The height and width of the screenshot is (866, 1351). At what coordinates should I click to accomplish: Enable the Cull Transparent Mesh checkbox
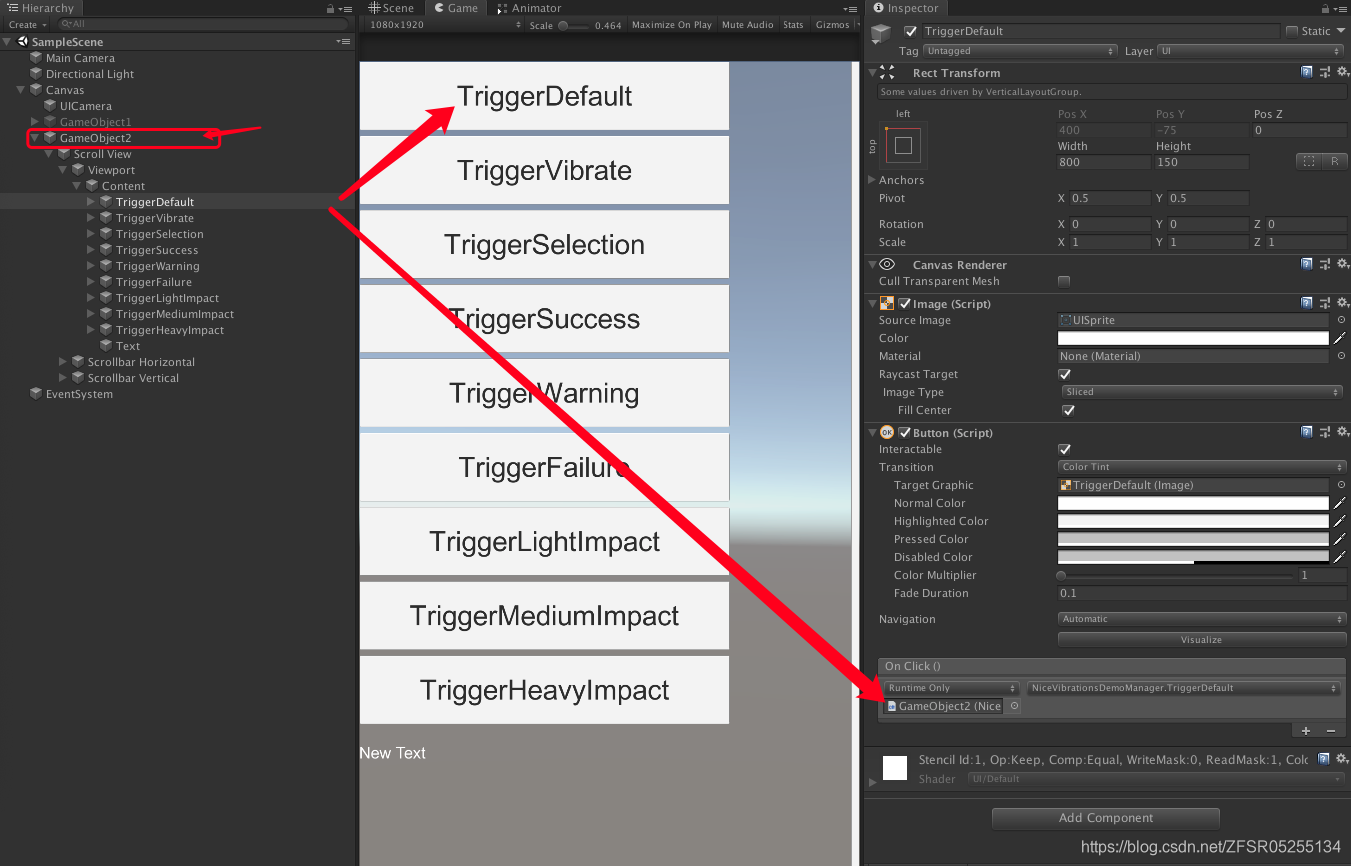tap(1065, 283)
